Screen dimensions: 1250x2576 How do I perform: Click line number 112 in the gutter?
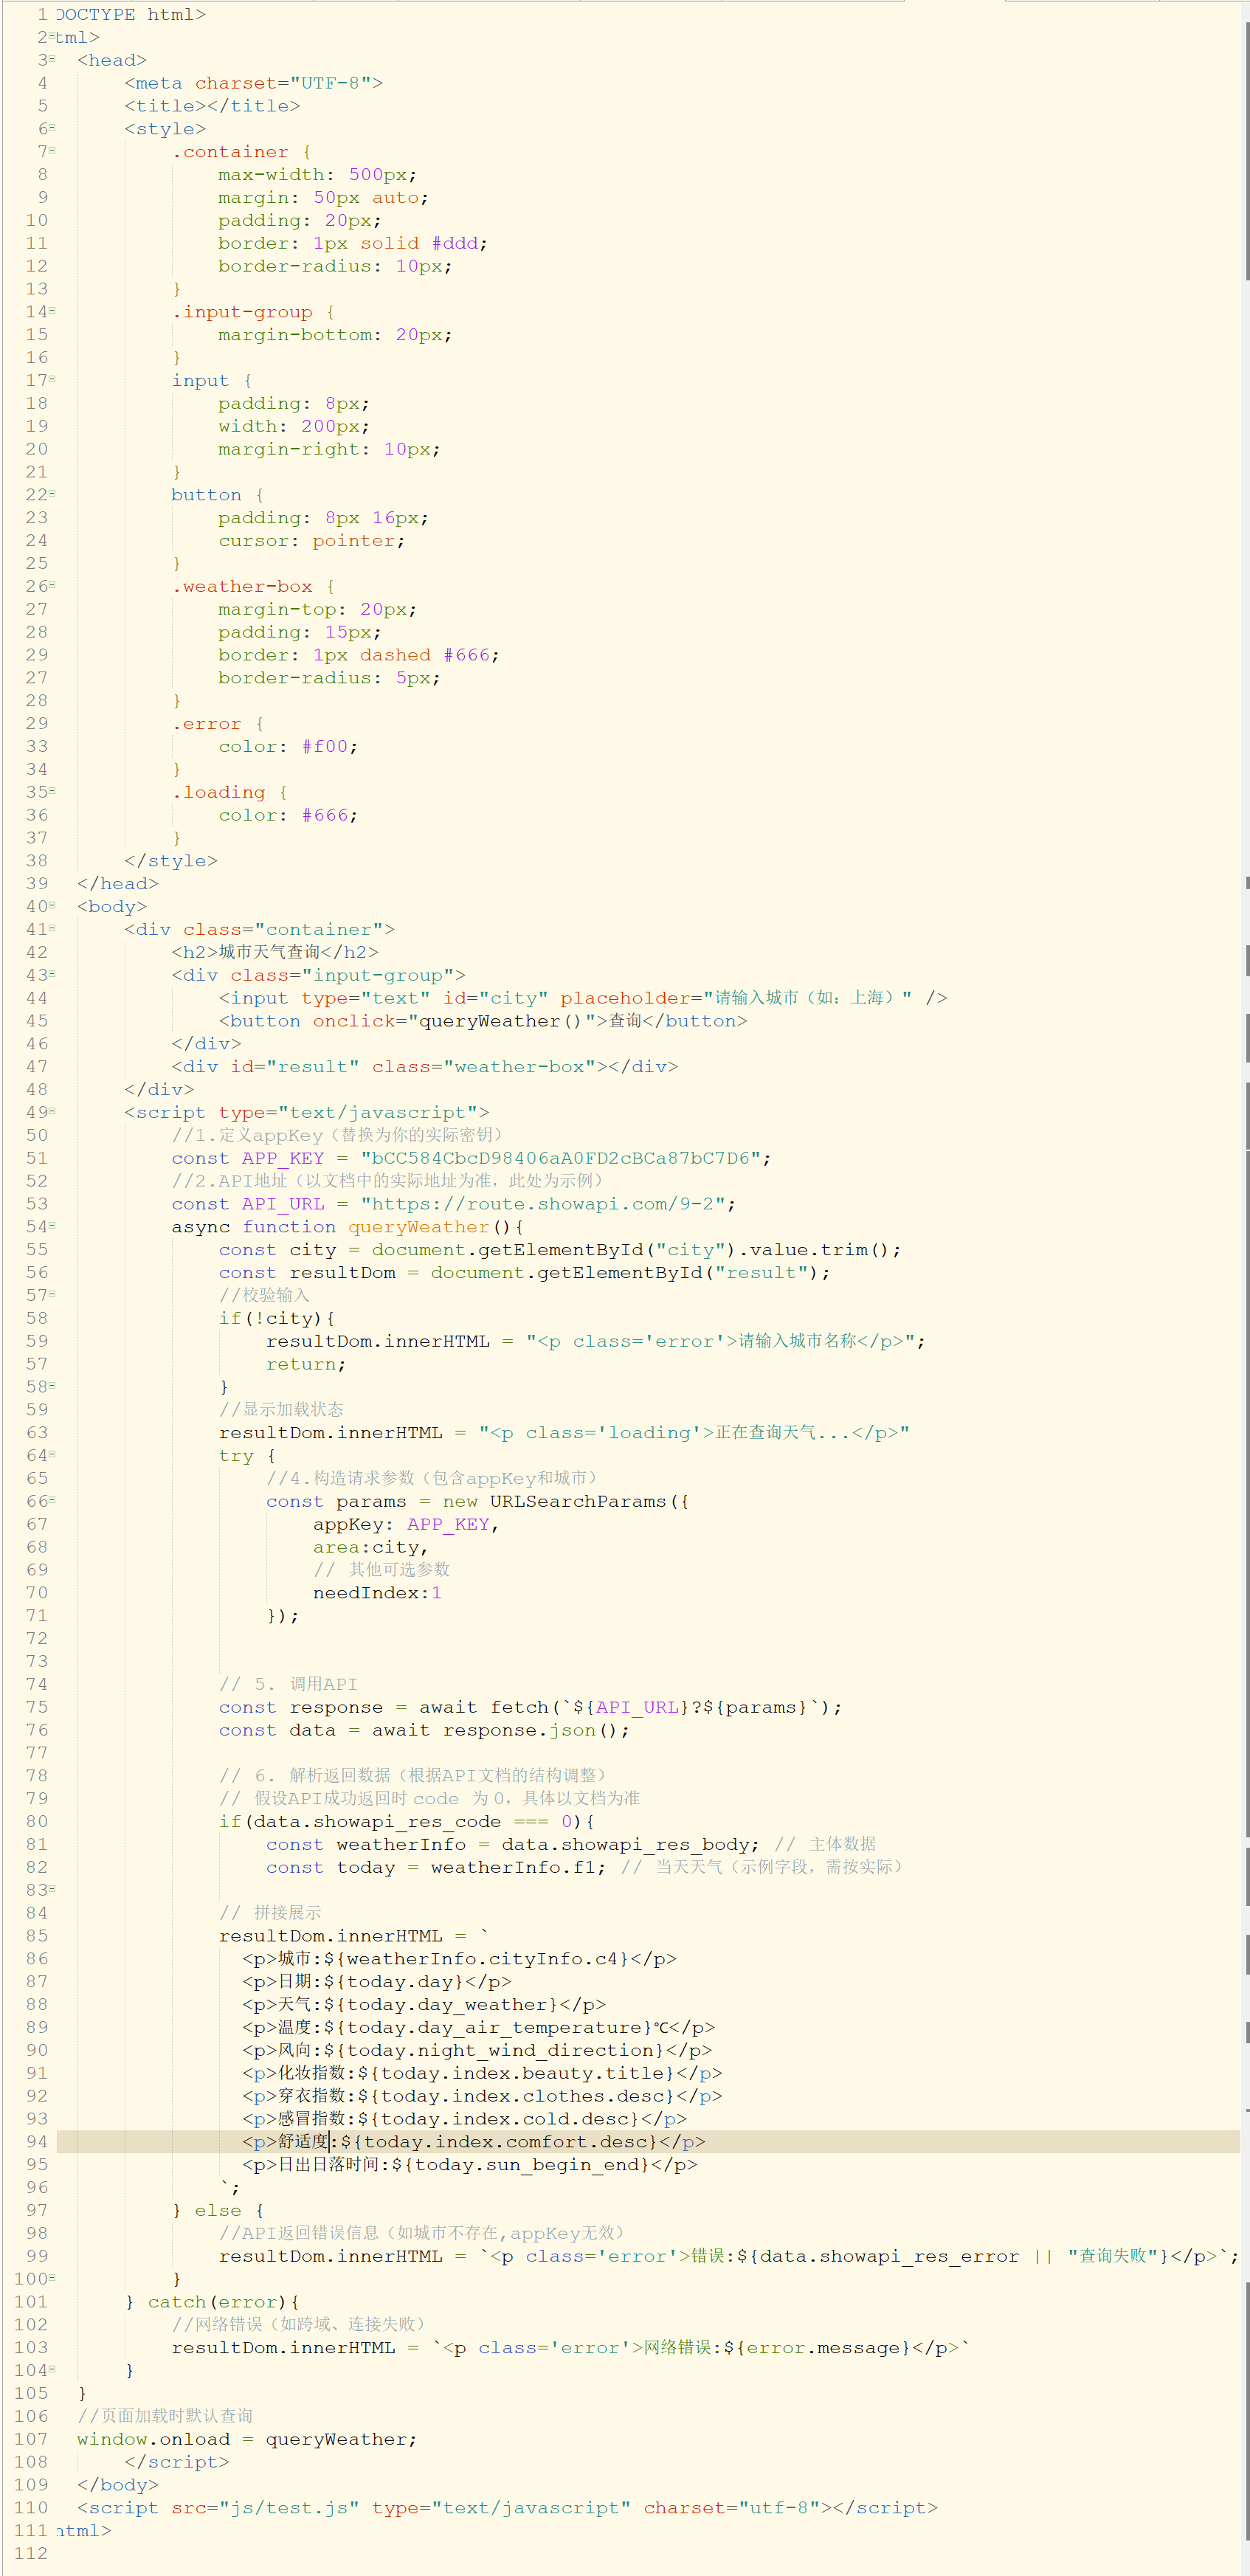[x=31, y=2553]
